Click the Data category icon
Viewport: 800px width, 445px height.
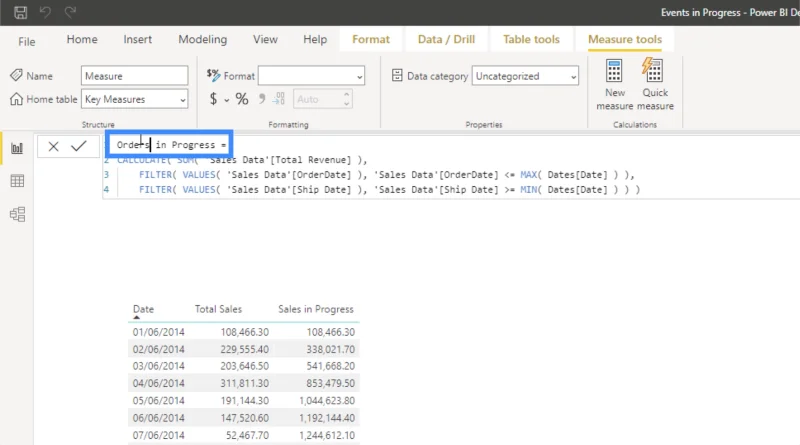(x=397, y=76)
